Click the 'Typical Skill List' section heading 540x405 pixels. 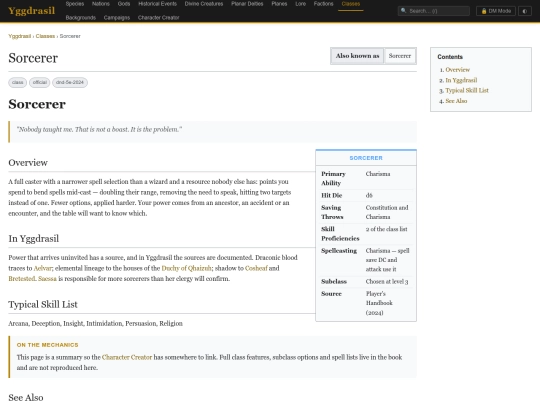coord(43,304)
